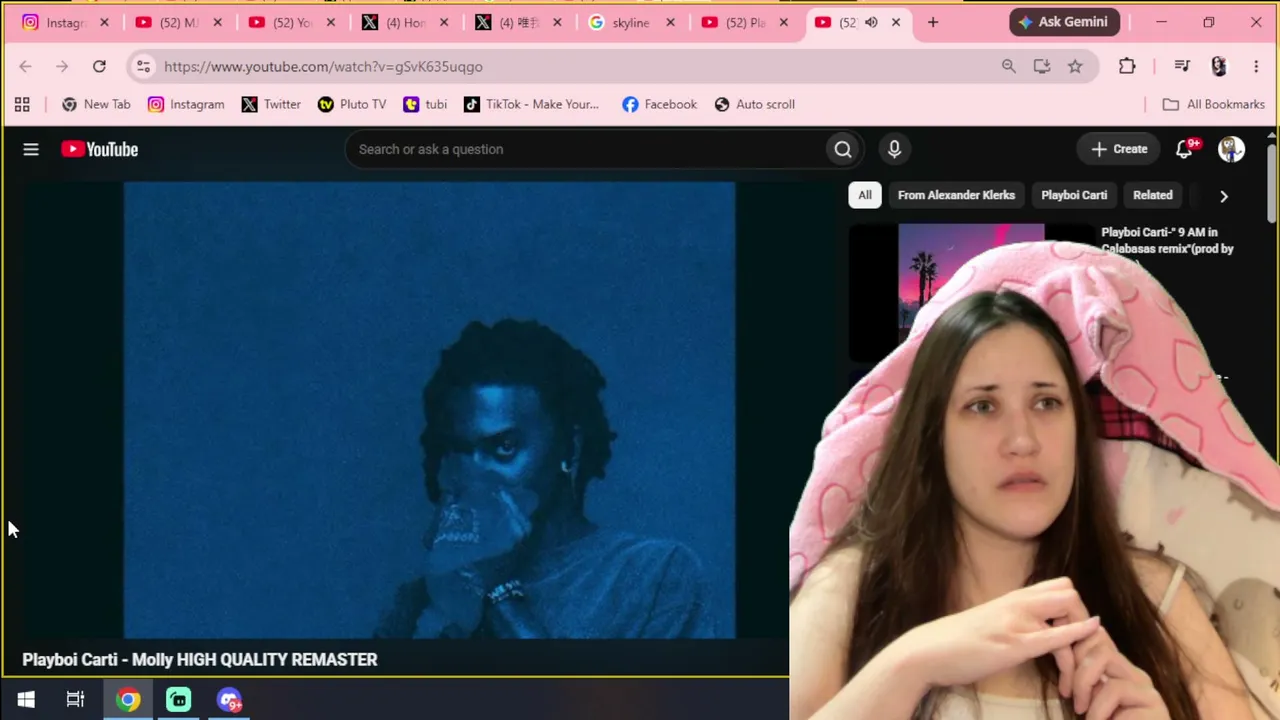The width and height of the screenshot is (1280, 720).
Task: Open the Windows Start menu
Action: pyautogui.click(x=26, y=700)
